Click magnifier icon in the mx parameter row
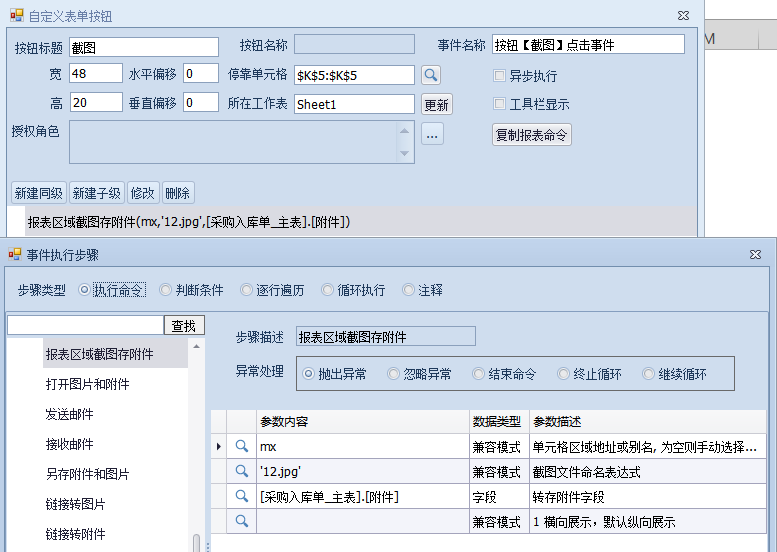 (x=241, y=446)
